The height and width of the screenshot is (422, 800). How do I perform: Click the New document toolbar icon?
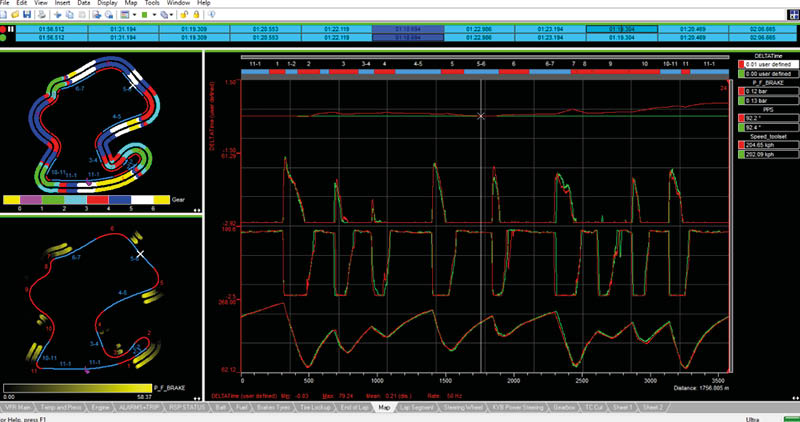(x=5, y=14)
